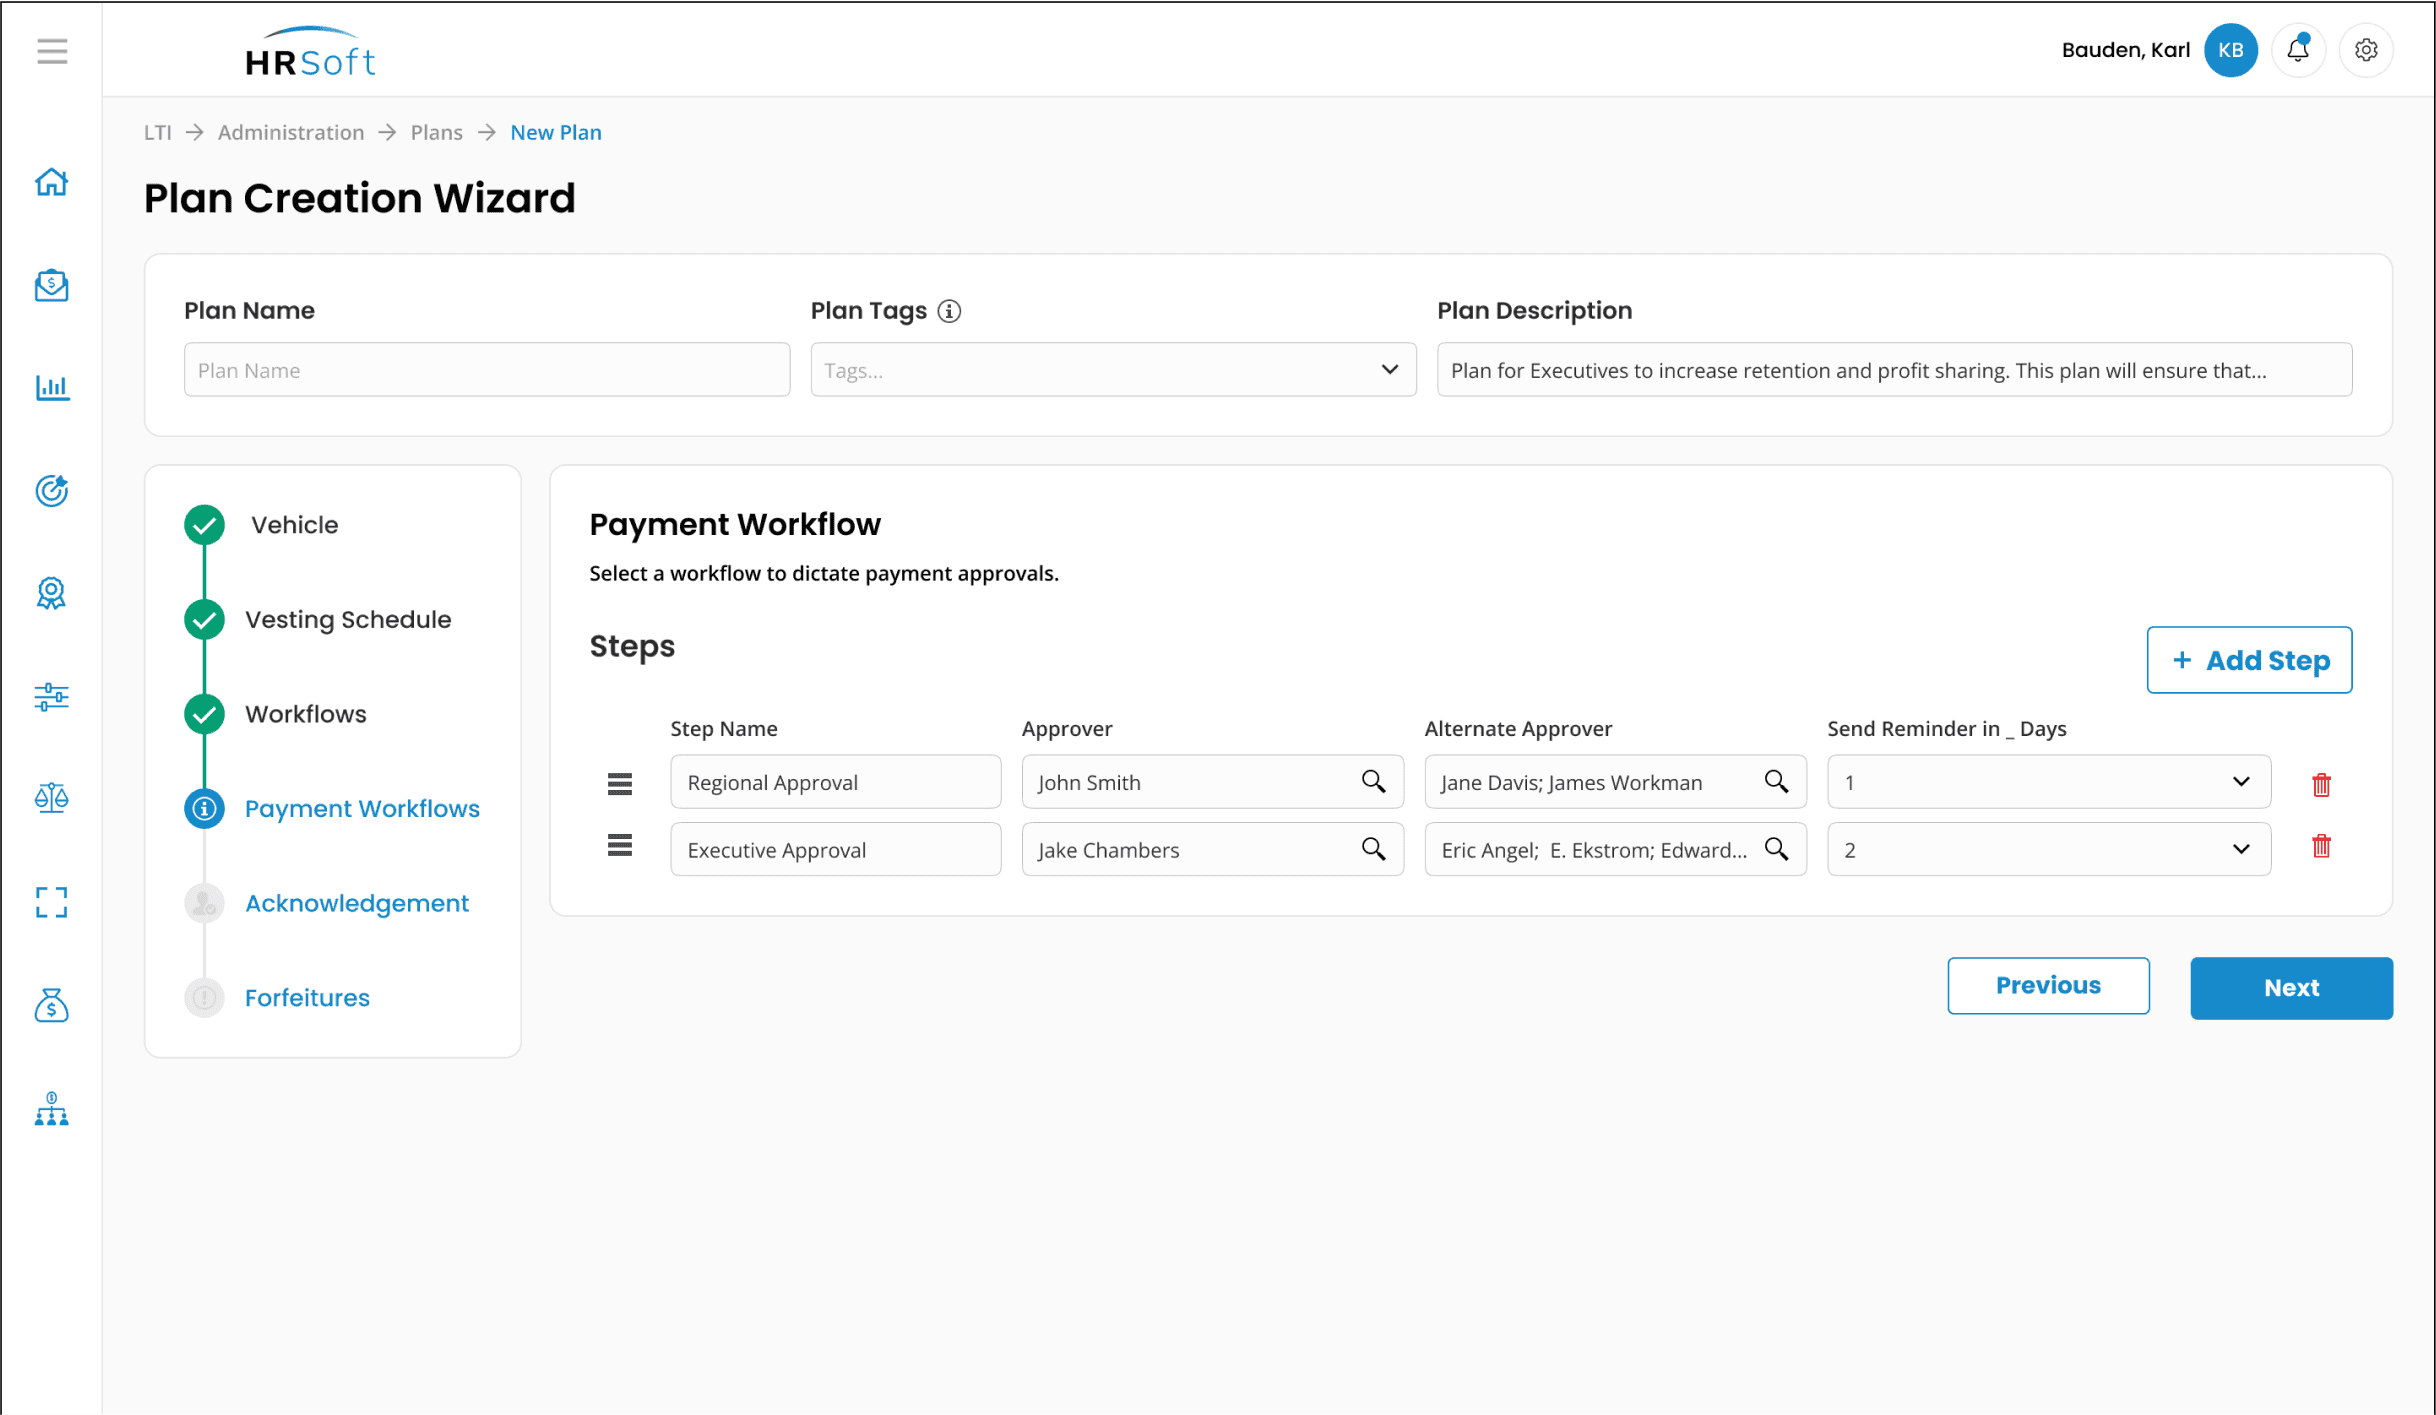The width and height of the screenshot is (2436, 1415).
Task: Open the bar chart reports icon
Action: pyautogui.click(x=52, y=388)
